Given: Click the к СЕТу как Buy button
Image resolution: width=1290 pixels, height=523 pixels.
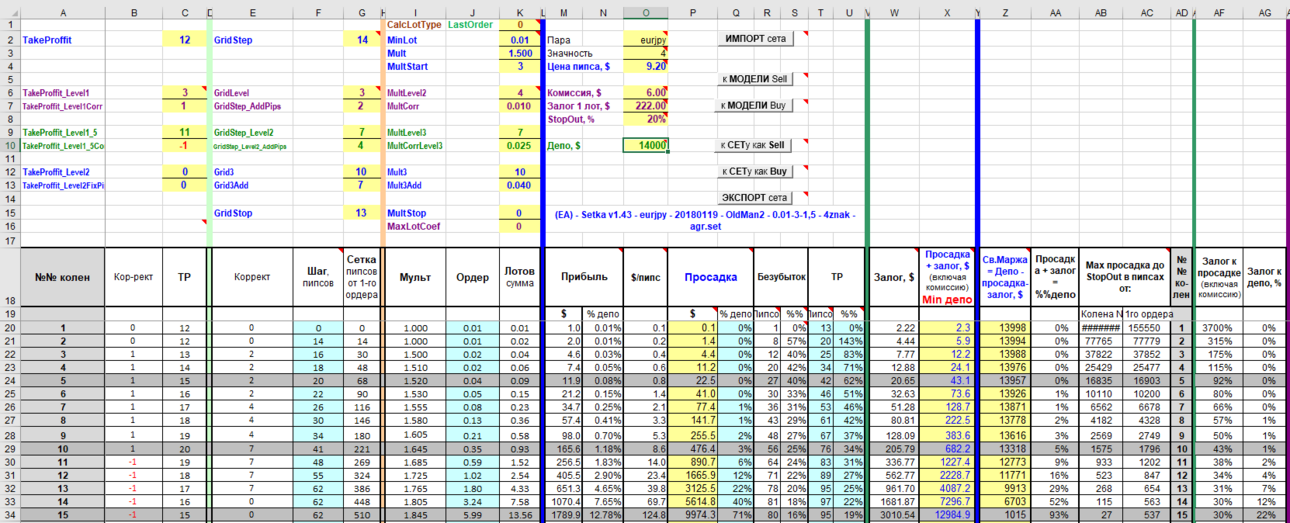Looking at the screenshot, I should coord(756,172).
